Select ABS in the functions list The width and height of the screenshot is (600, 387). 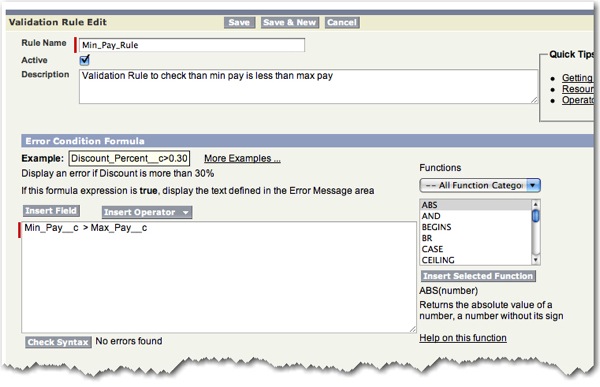(476, 205)
